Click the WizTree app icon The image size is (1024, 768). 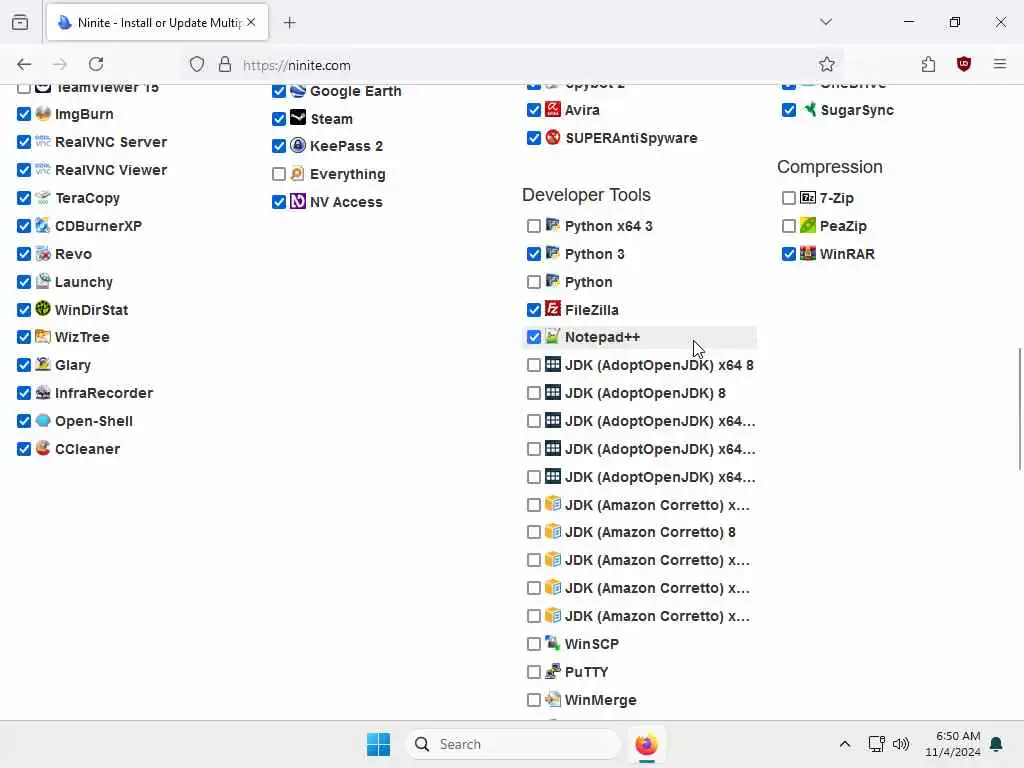[43, 336]
